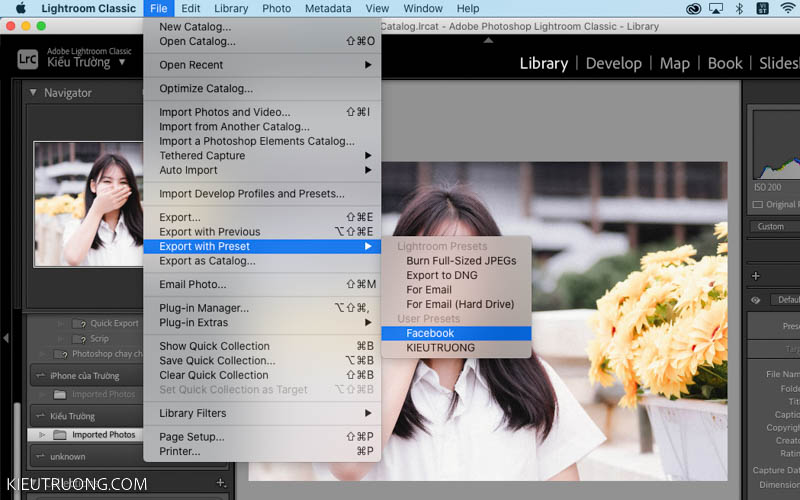Image resolution: width=800 pixels, height=500 pixels.
Task: Switch to the Library module
Action: coord(543,63)
